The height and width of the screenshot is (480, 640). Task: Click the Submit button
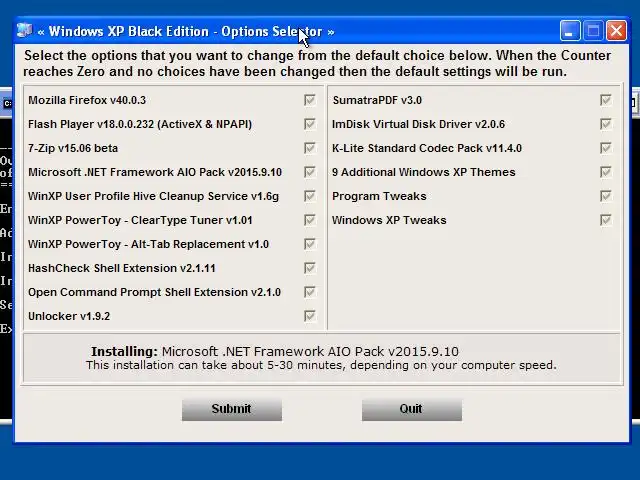tap(232, 409)
